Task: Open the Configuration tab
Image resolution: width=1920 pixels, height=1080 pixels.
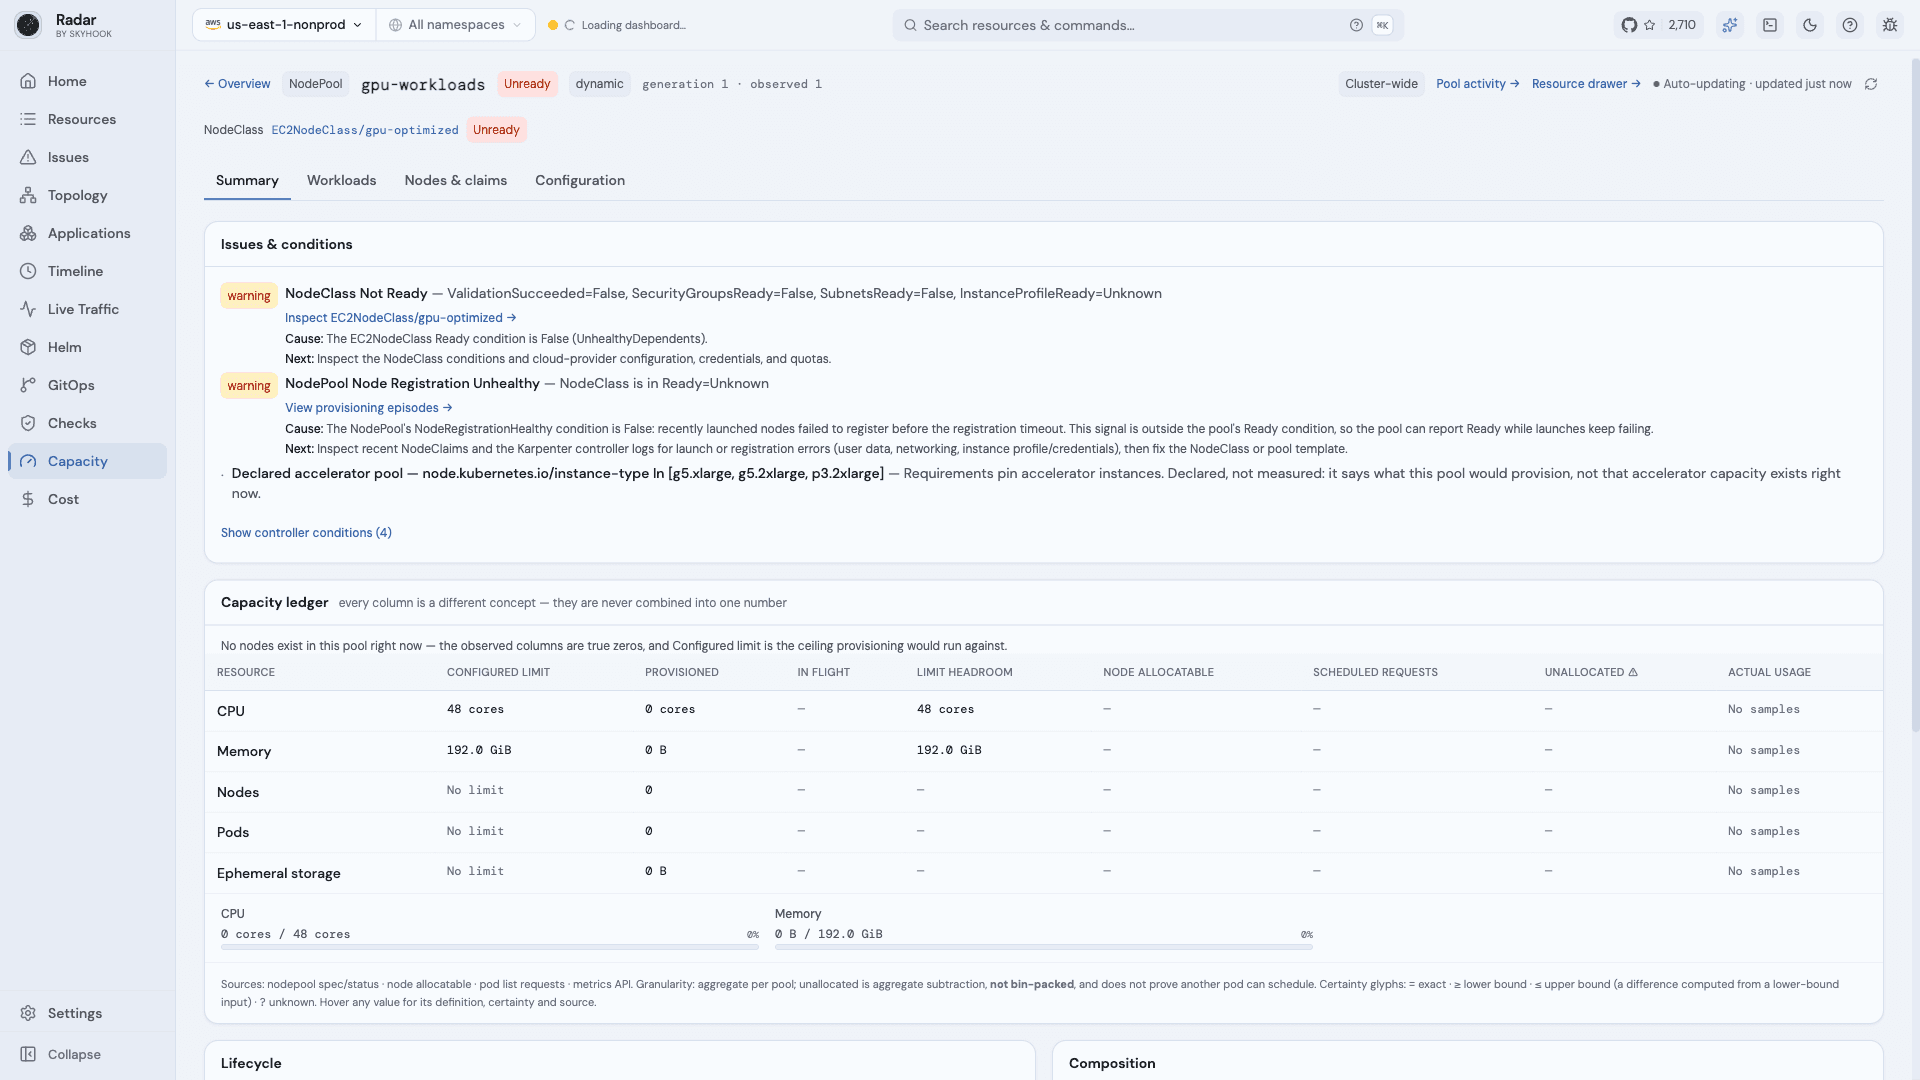Action: (580, 181)
